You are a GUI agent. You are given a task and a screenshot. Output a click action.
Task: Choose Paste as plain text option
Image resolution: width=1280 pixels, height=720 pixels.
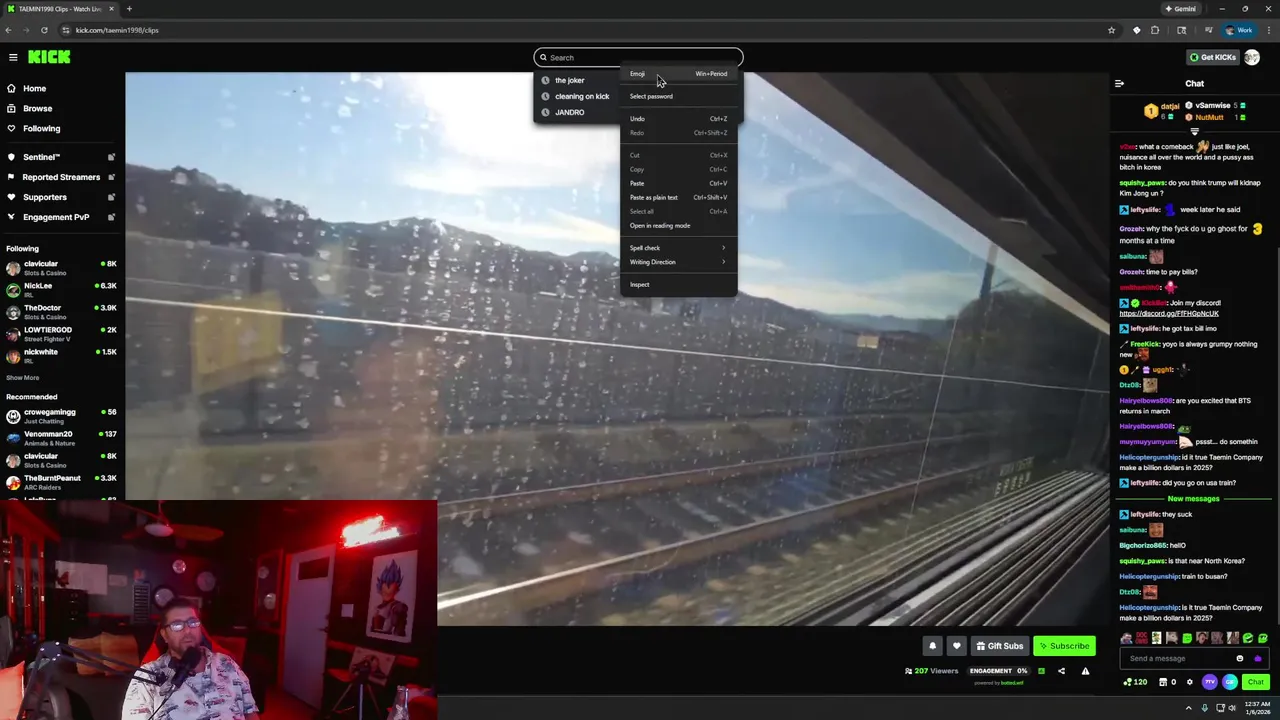[678, 197]
